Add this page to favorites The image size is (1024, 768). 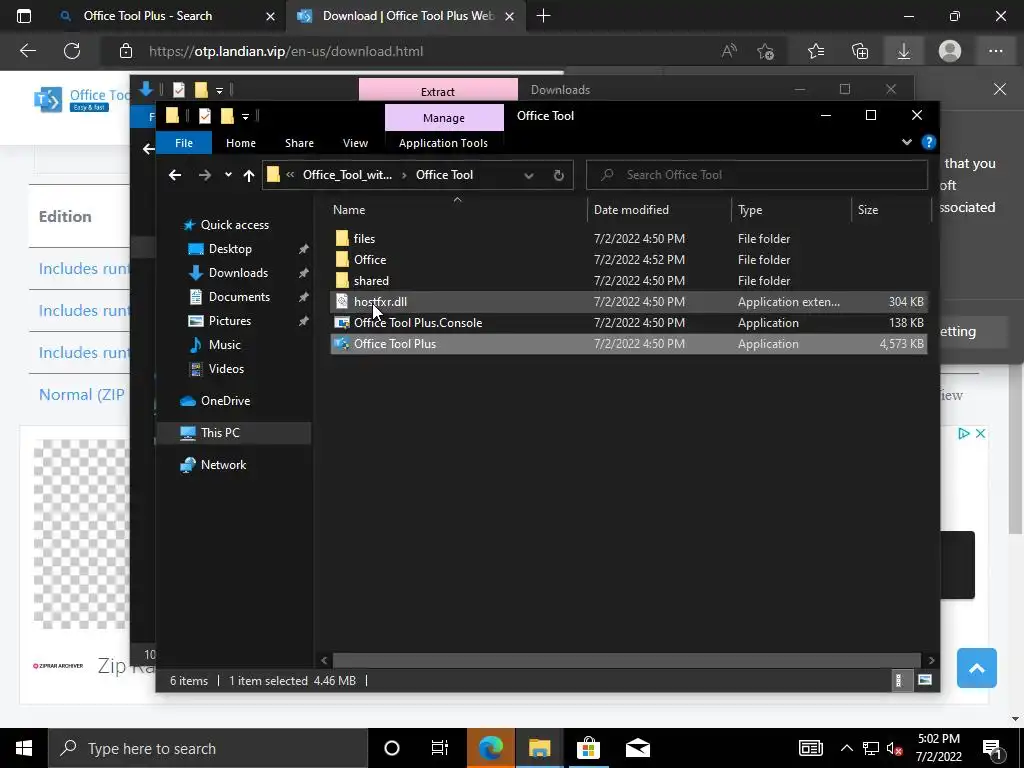pyautogui.click(x=765, y=51)
